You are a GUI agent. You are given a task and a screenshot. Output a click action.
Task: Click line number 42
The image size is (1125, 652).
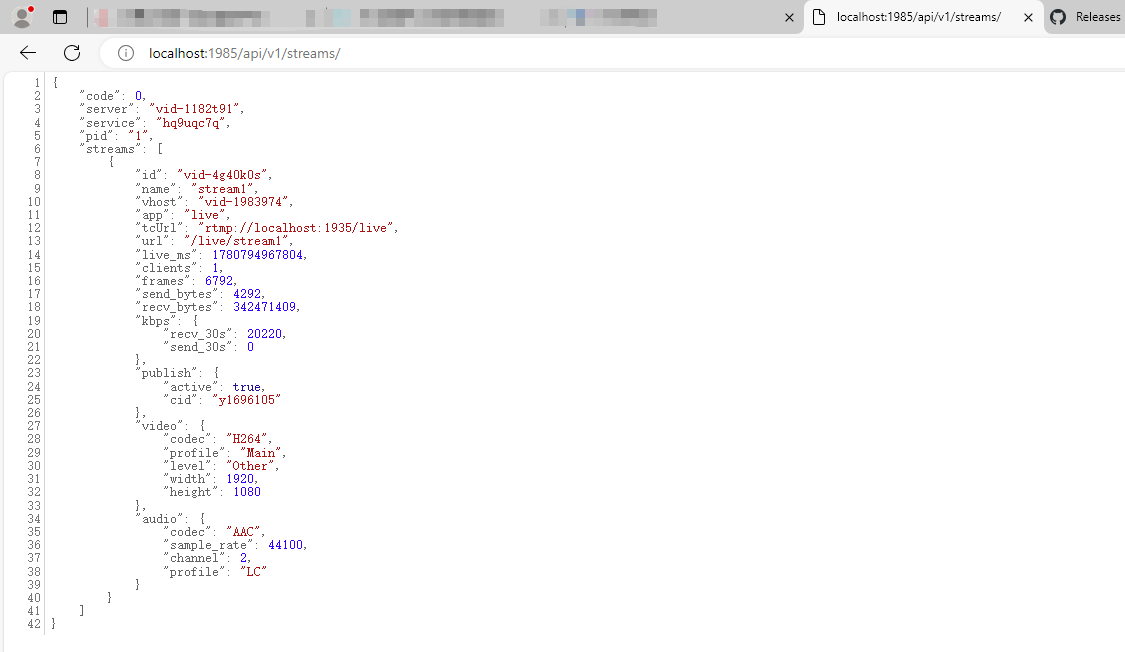coord(34,624)
